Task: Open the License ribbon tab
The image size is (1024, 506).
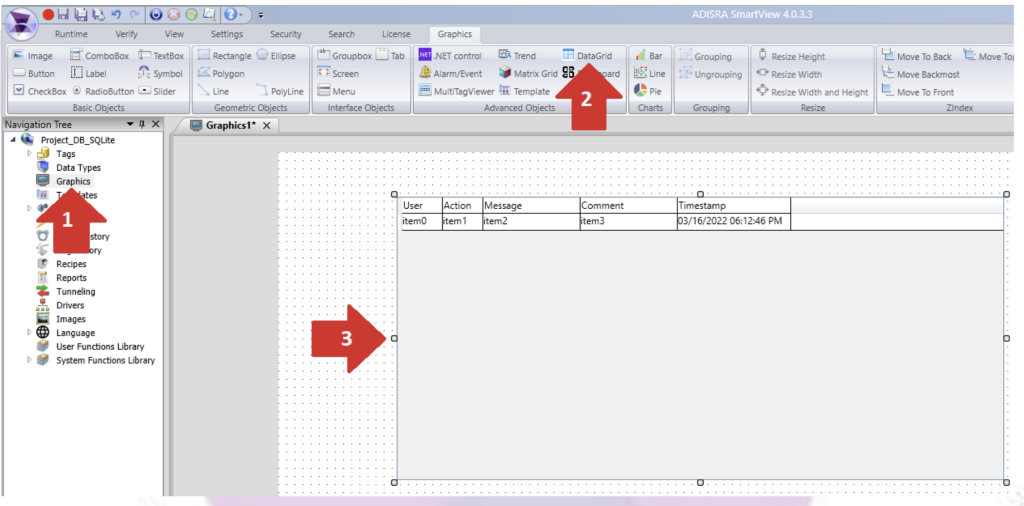Action: [x=396, y=34]
